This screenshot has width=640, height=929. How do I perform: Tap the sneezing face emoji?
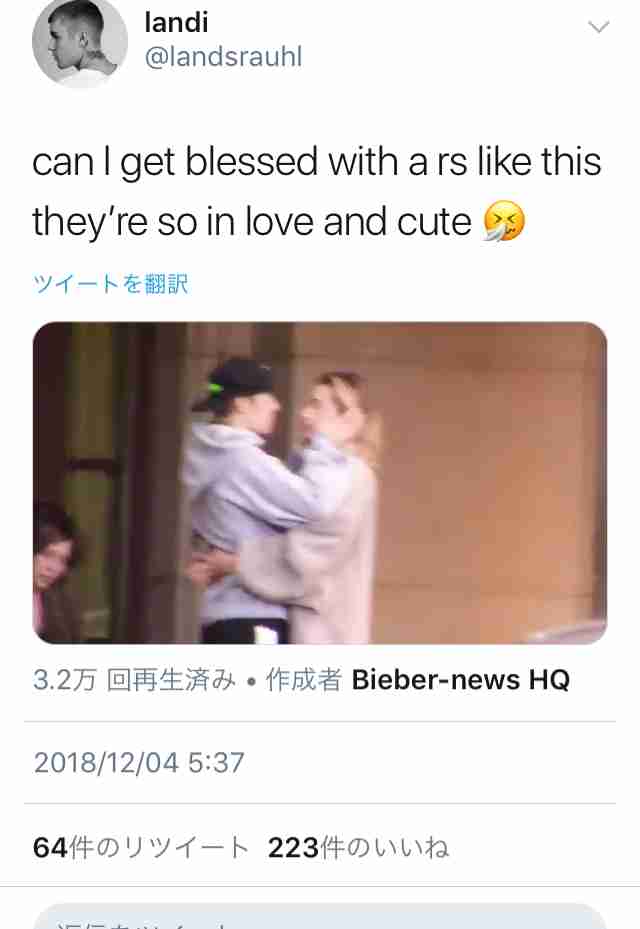[504, 222]
